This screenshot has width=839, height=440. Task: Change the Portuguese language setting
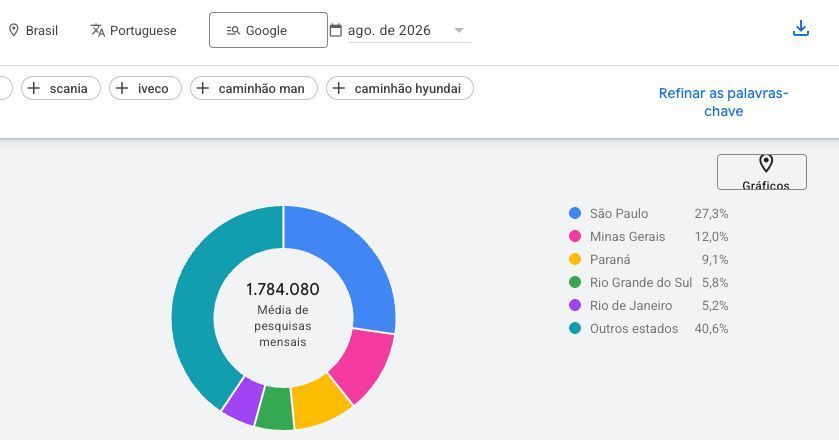(134, 31)
